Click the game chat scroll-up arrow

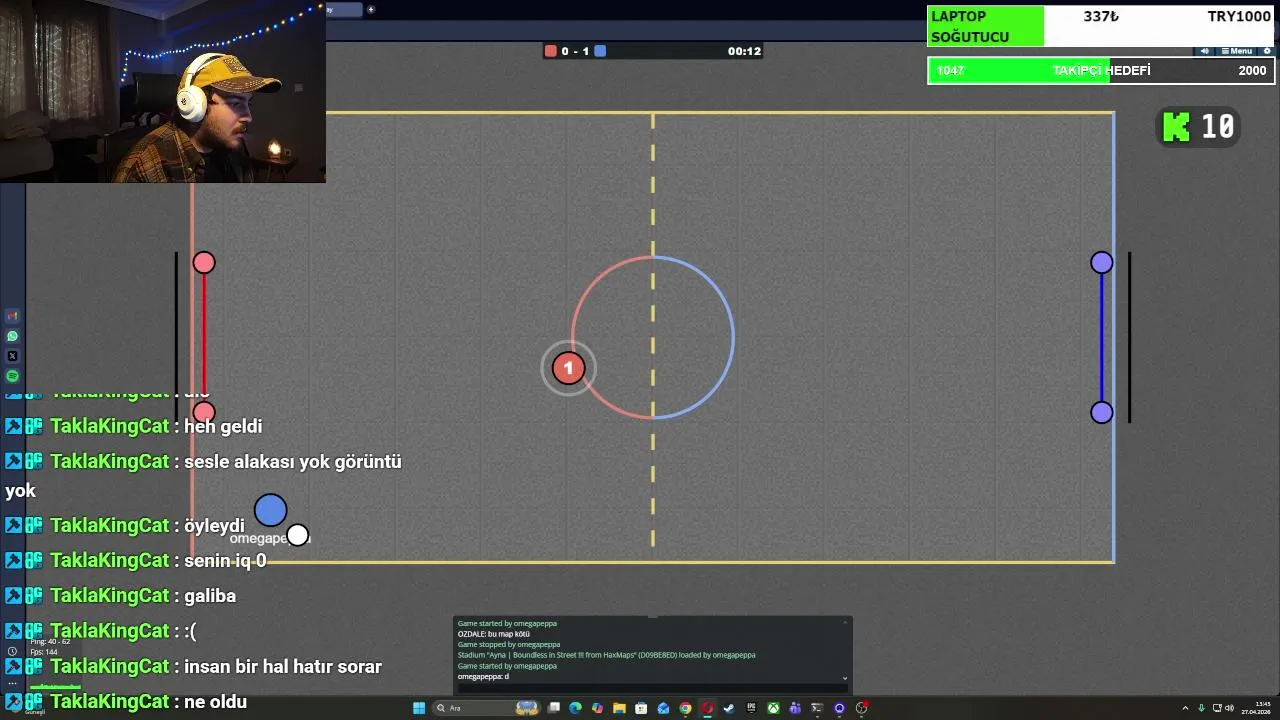[x=845, y=622]
